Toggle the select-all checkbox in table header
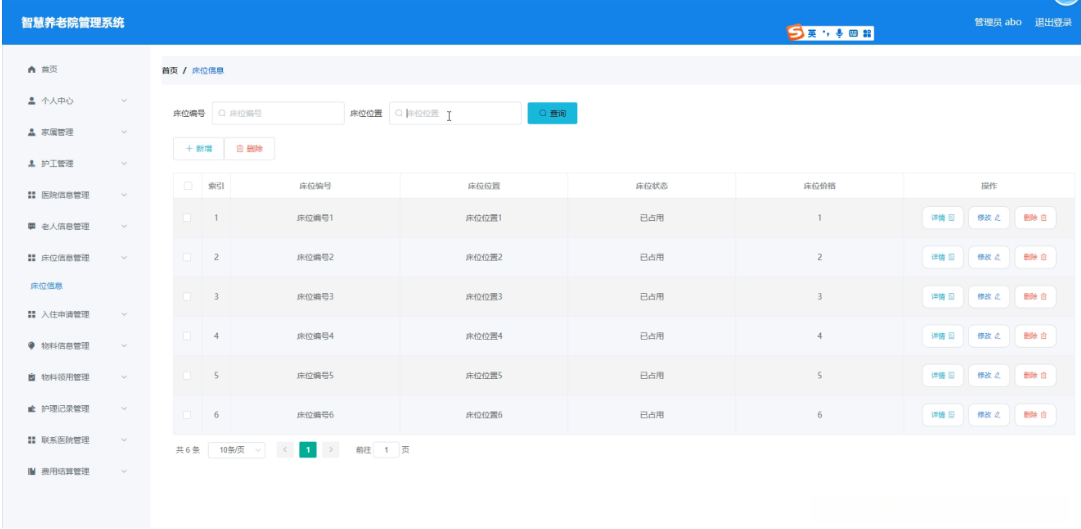Image resolution: width=1081 pixels, height=529 pixels. (188, 186)
